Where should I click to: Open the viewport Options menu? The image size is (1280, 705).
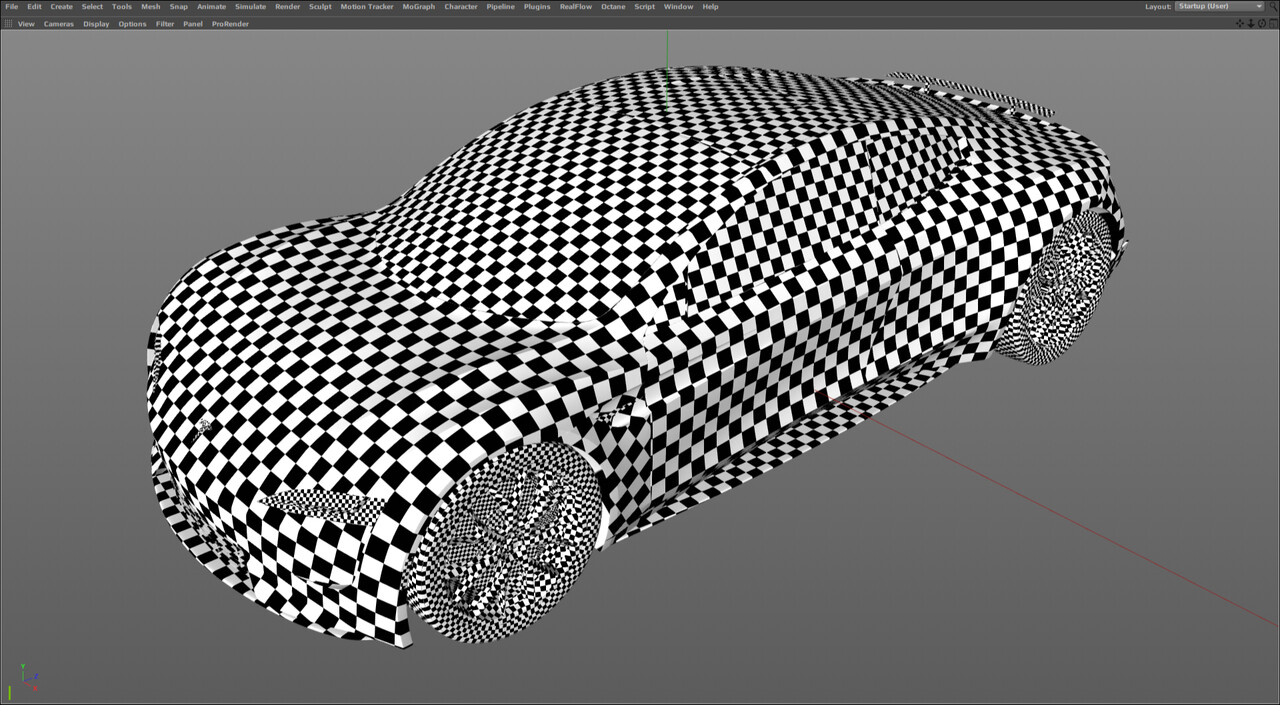pyautogui.click(x=132, y=23)
